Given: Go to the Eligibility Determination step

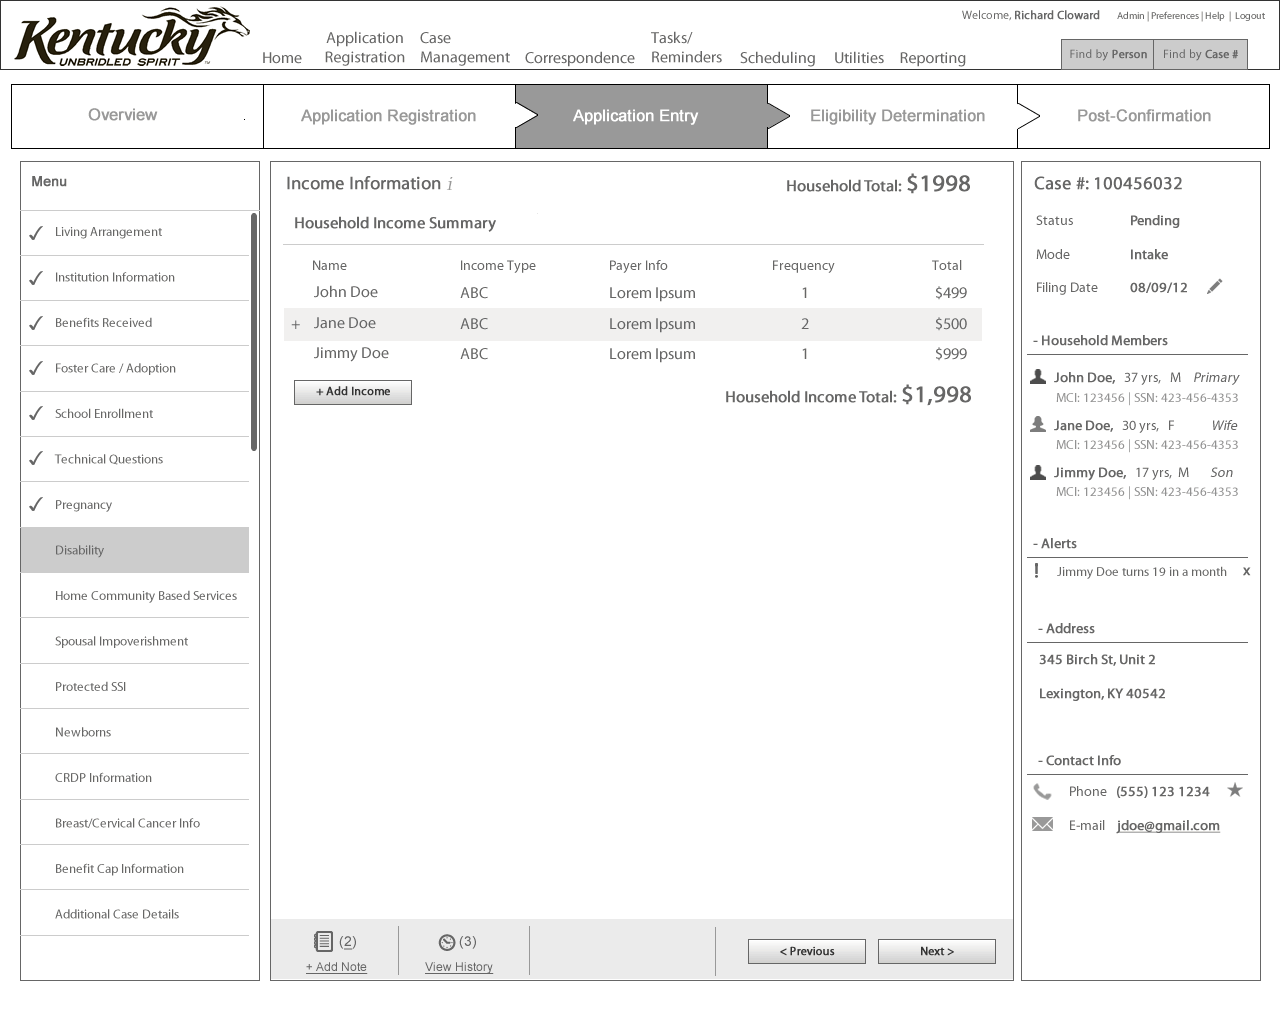Looking at the screenshot, I should [x=892, y=116].
